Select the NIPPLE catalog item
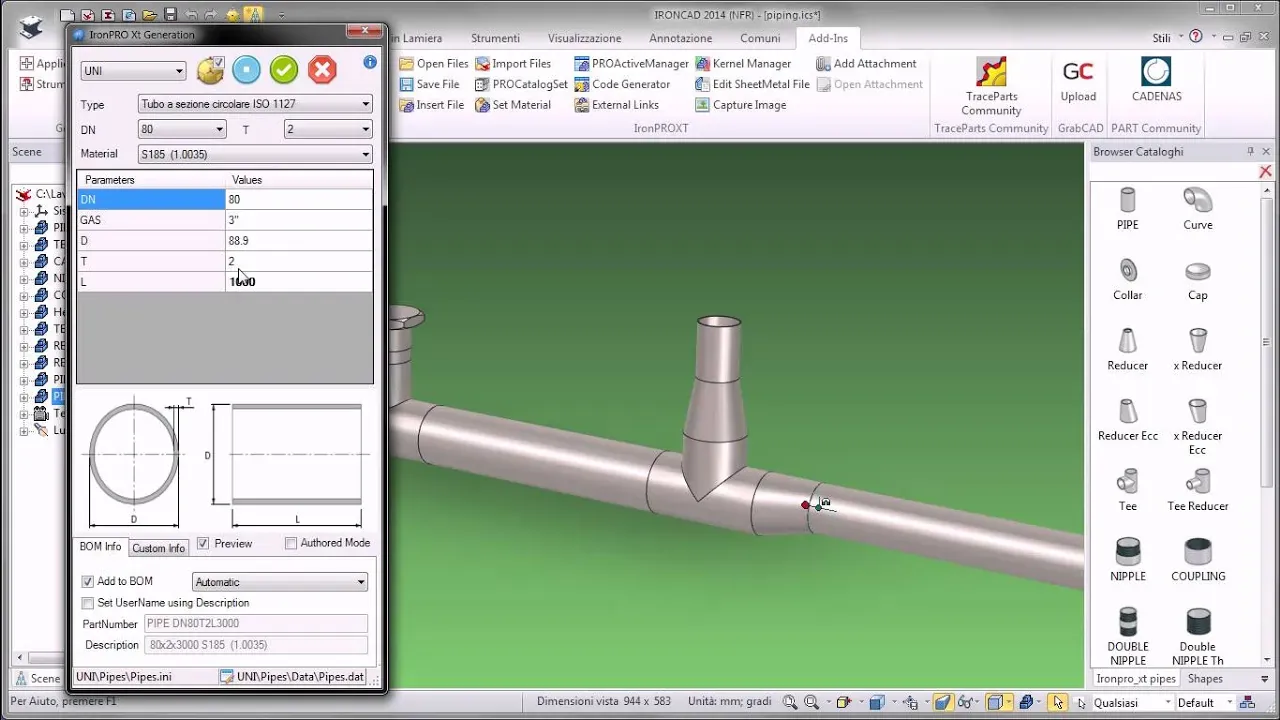This screenshot has width=1280, height=720. [x=1127, y=560]
